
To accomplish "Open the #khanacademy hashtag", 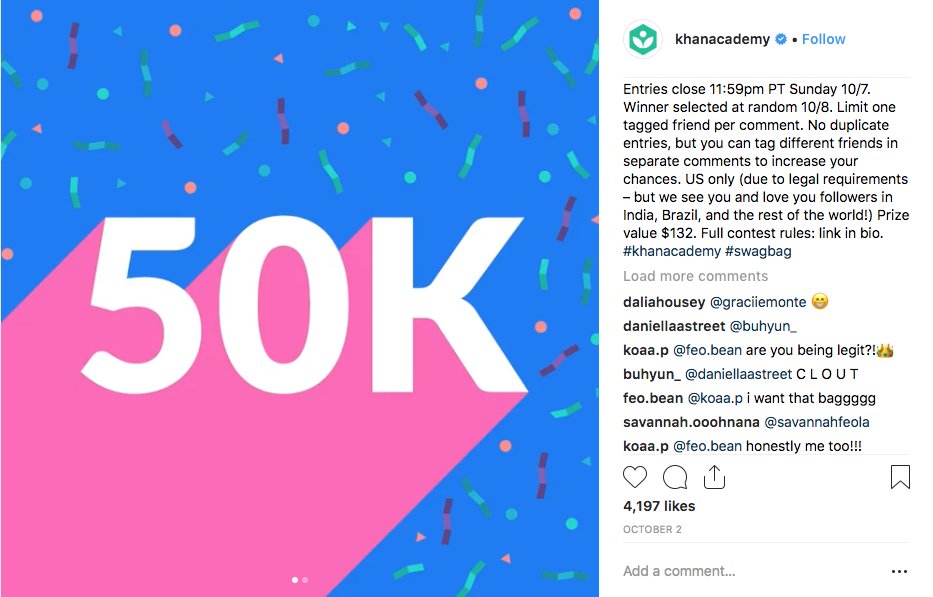I will (670, 252).
